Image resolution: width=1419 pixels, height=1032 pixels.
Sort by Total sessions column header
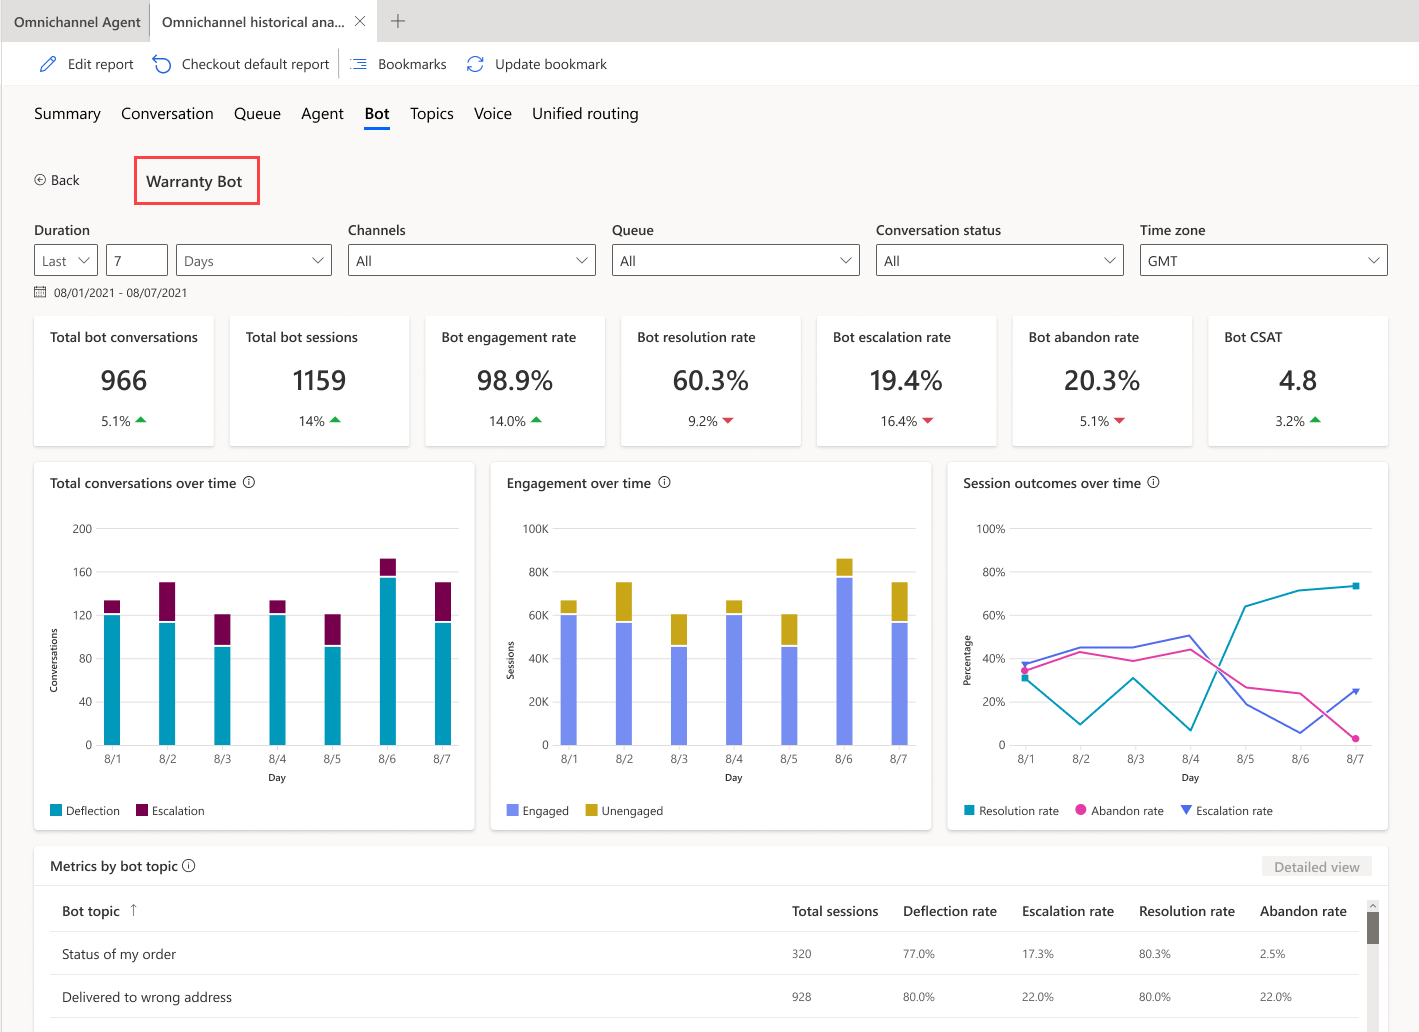[x=835, y=911]
